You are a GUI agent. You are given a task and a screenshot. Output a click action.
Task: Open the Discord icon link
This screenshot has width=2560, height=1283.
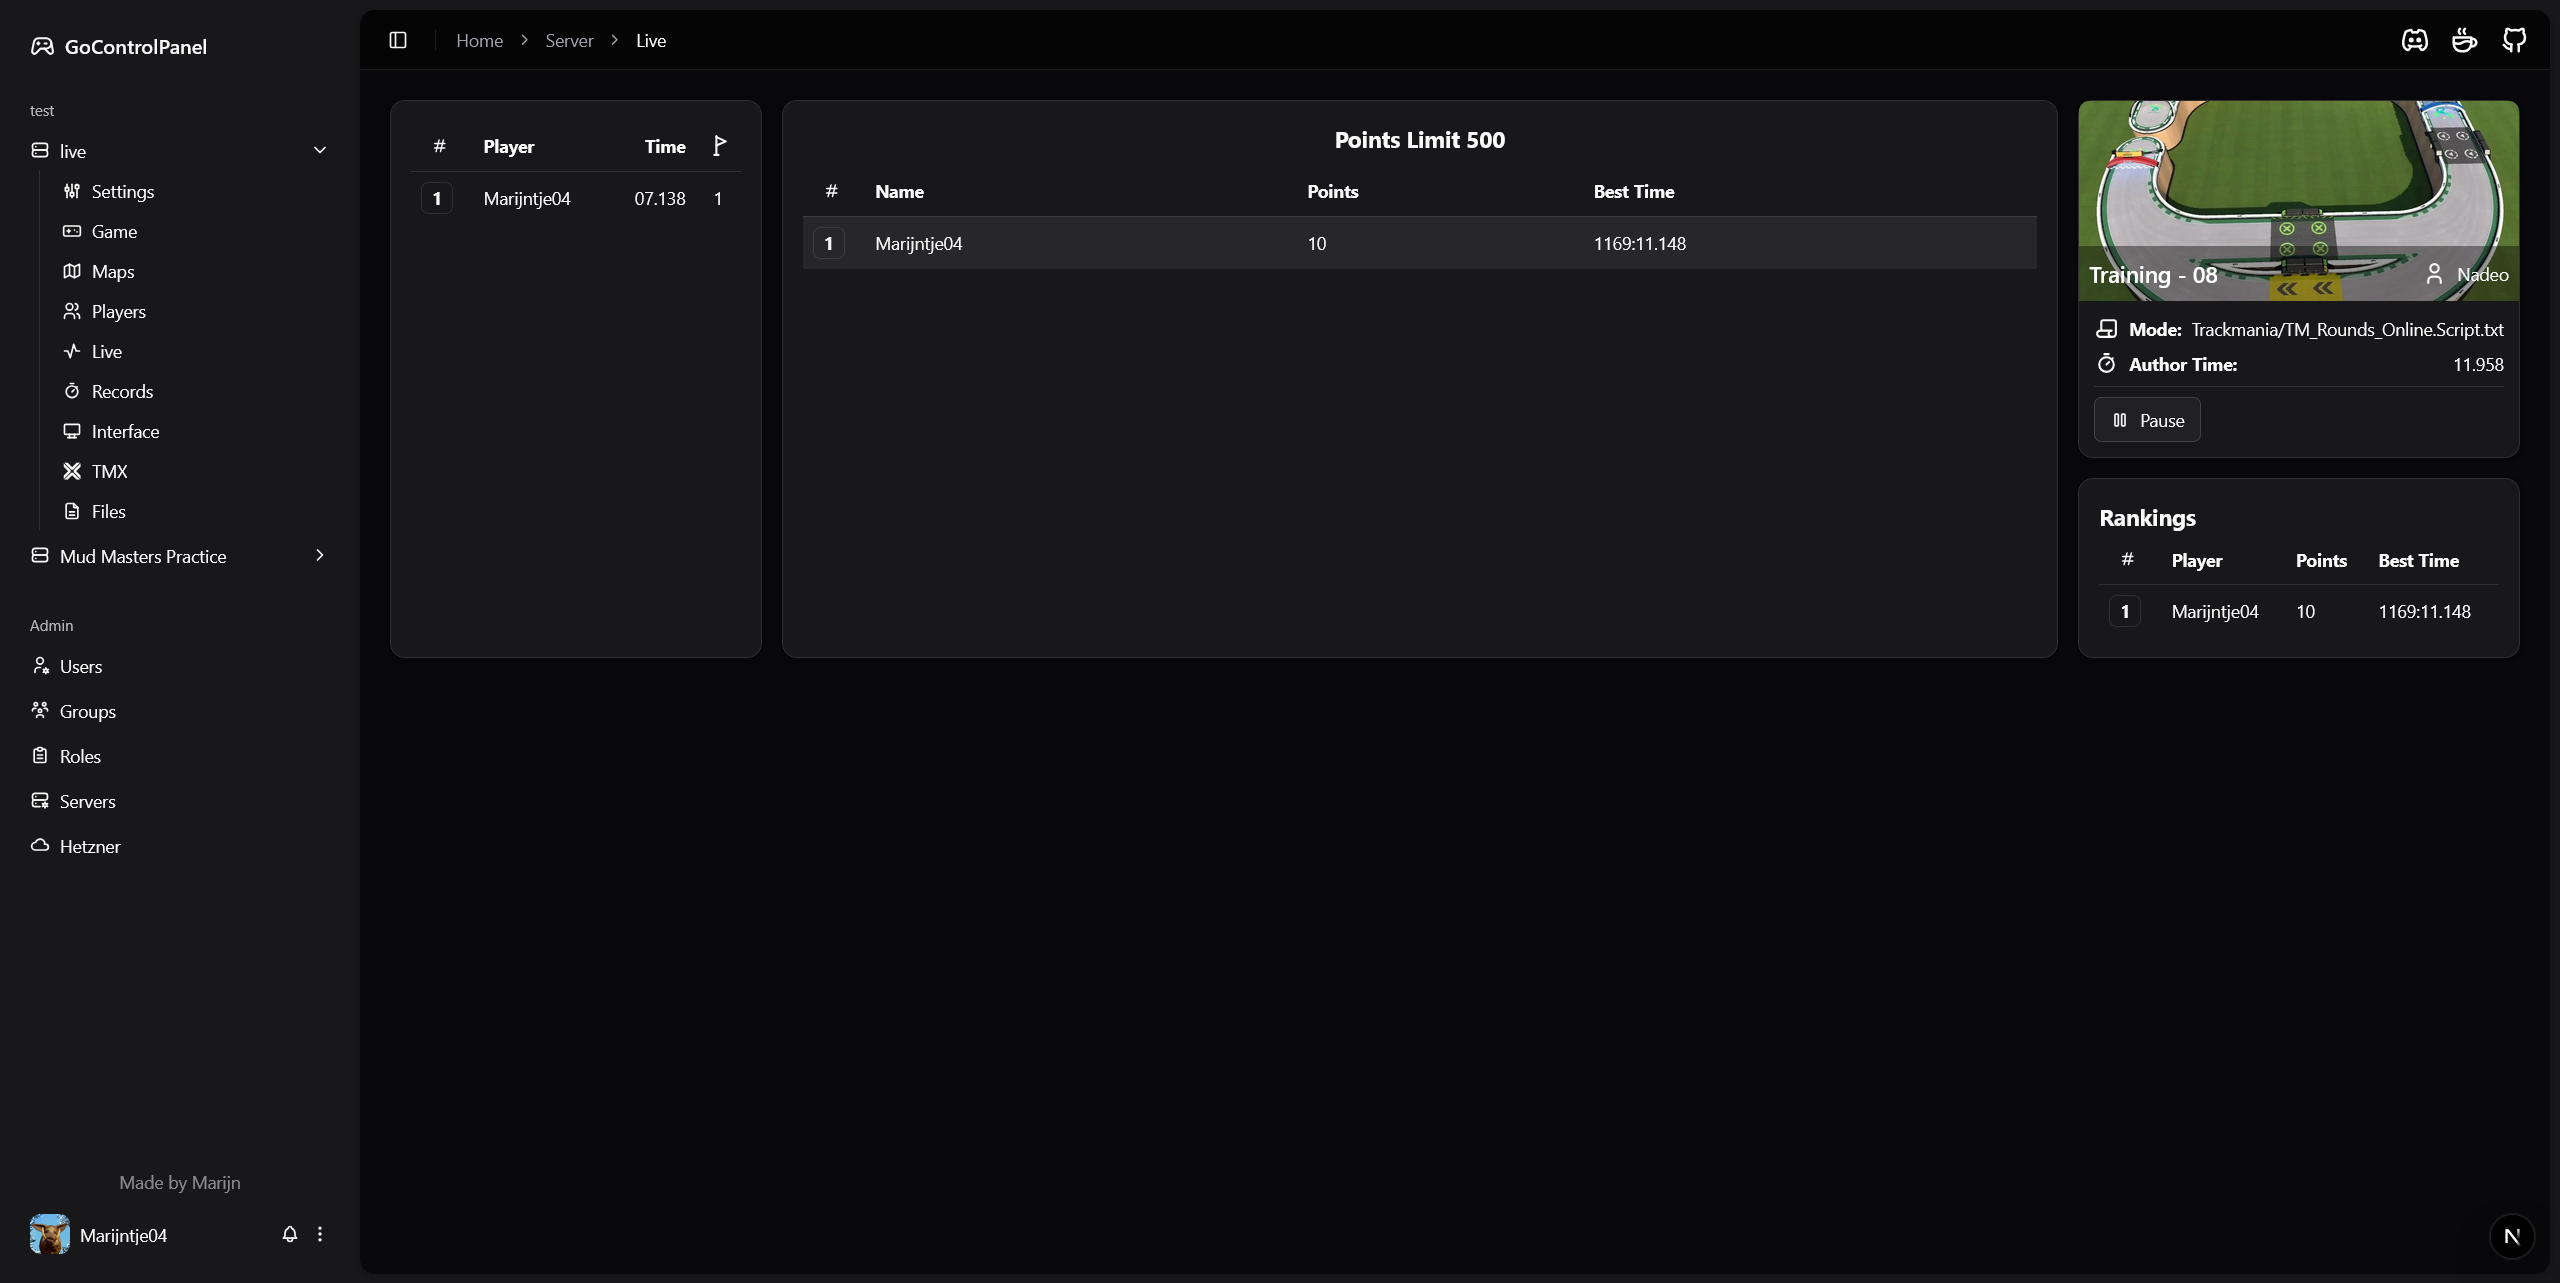point(2415,40)
